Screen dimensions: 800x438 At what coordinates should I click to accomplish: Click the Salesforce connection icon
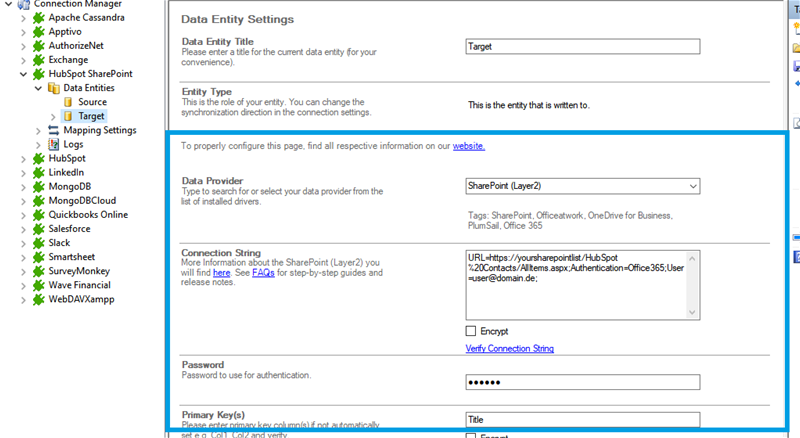click(x=39, y=228)
